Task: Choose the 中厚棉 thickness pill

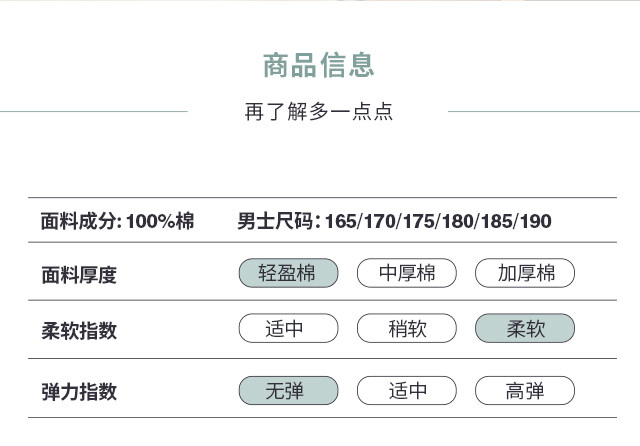Action: (407, 273)
